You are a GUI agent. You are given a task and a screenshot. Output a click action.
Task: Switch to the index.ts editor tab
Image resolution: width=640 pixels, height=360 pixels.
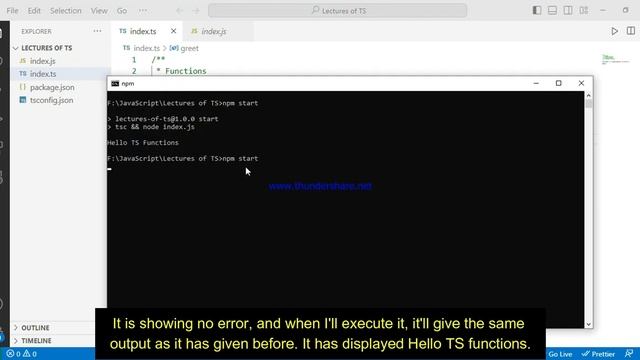[143, 31]
